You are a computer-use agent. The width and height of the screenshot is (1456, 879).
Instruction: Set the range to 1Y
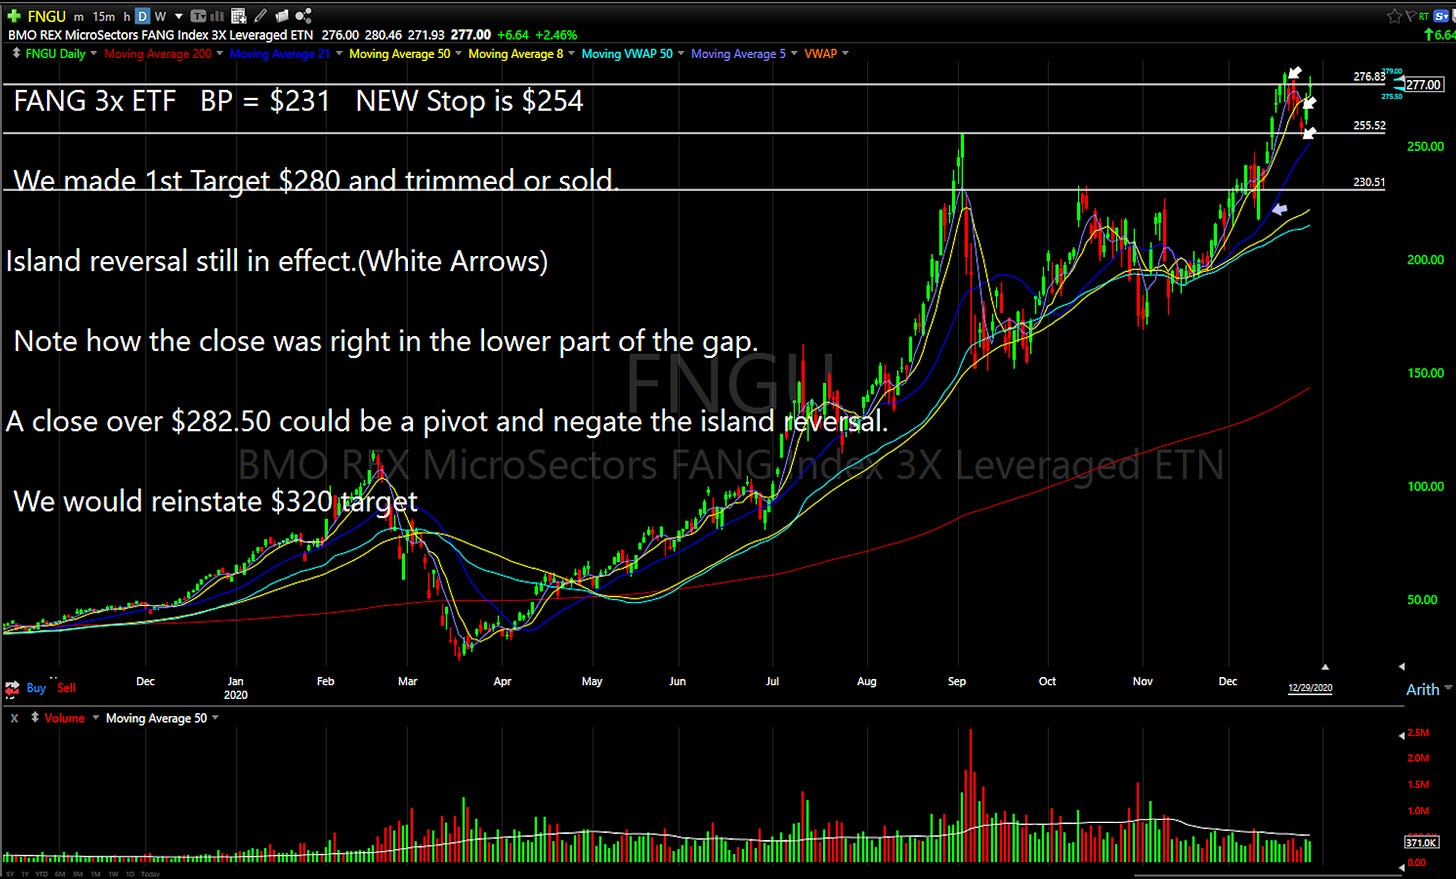click(x=25, y=874)
